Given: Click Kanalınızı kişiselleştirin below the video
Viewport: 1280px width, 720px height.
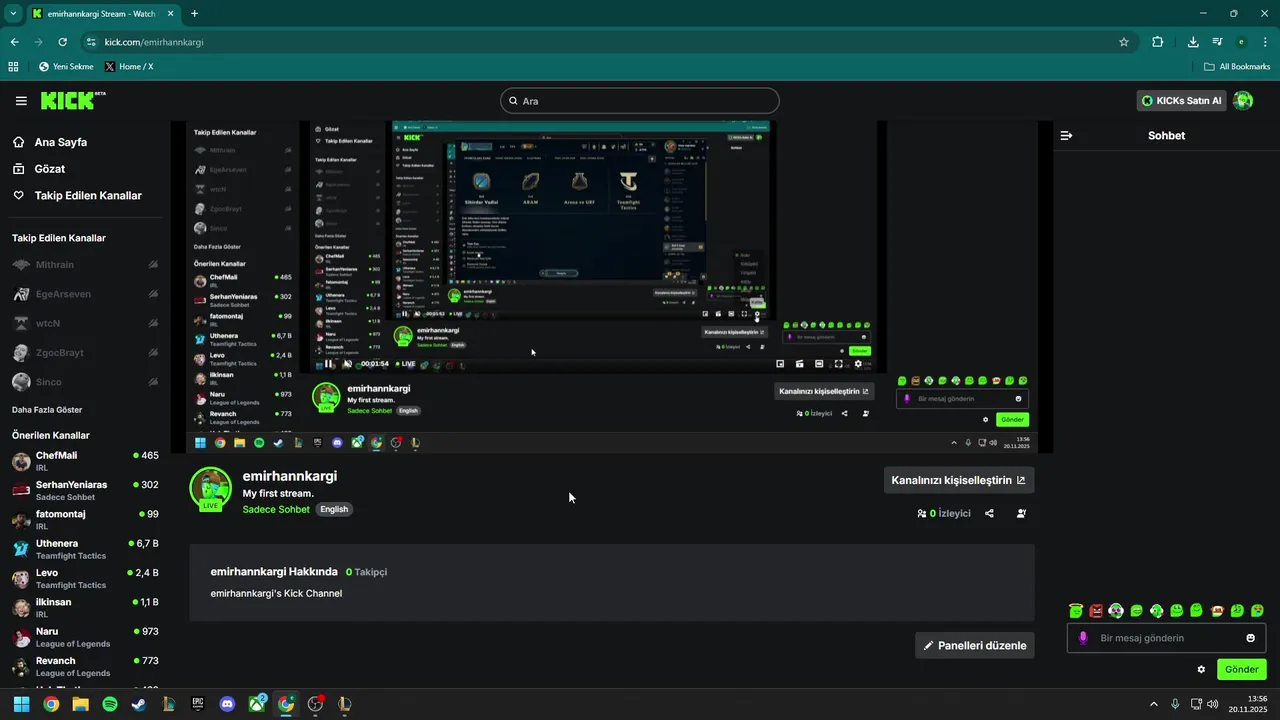Looking at the screenshot, I should coord(958,480).
